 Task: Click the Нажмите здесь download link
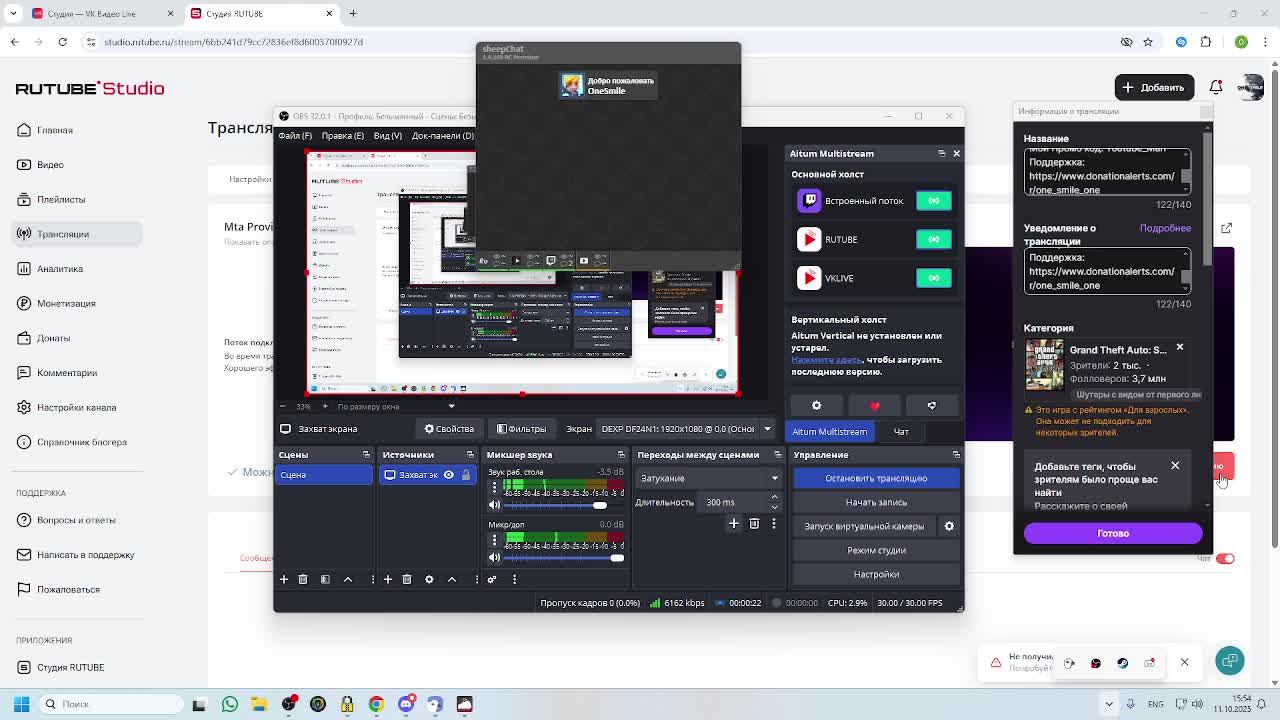[826, 360]
